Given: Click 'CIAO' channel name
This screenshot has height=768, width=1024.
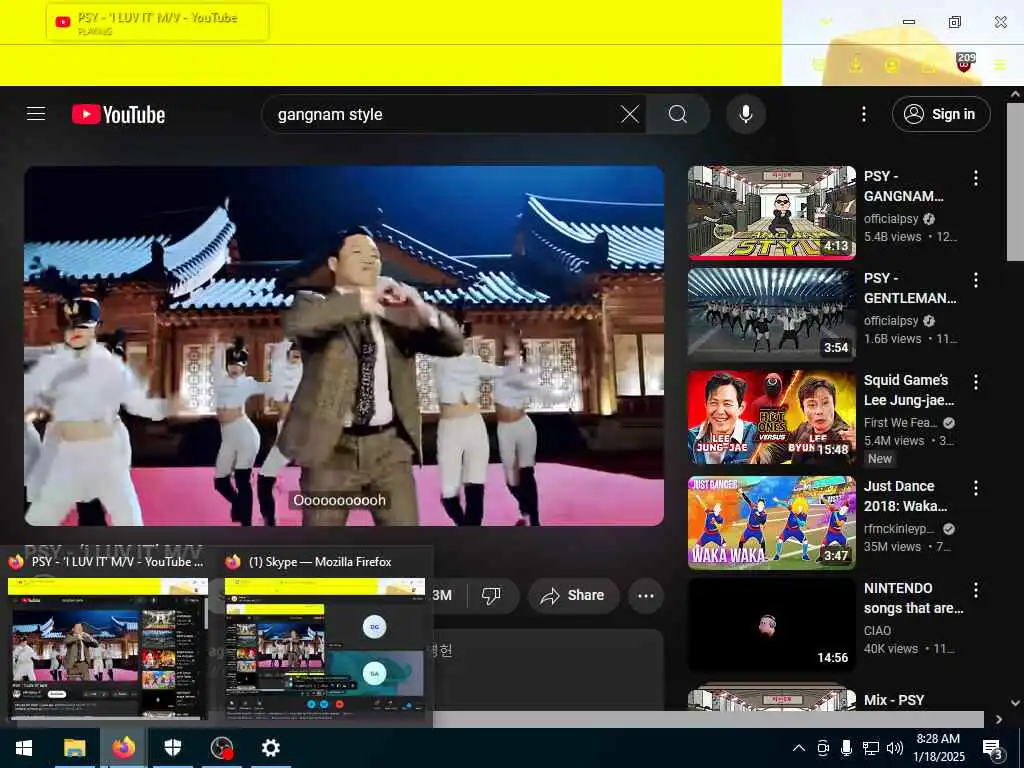Looking at the screenshot, I should click(877, 630).
